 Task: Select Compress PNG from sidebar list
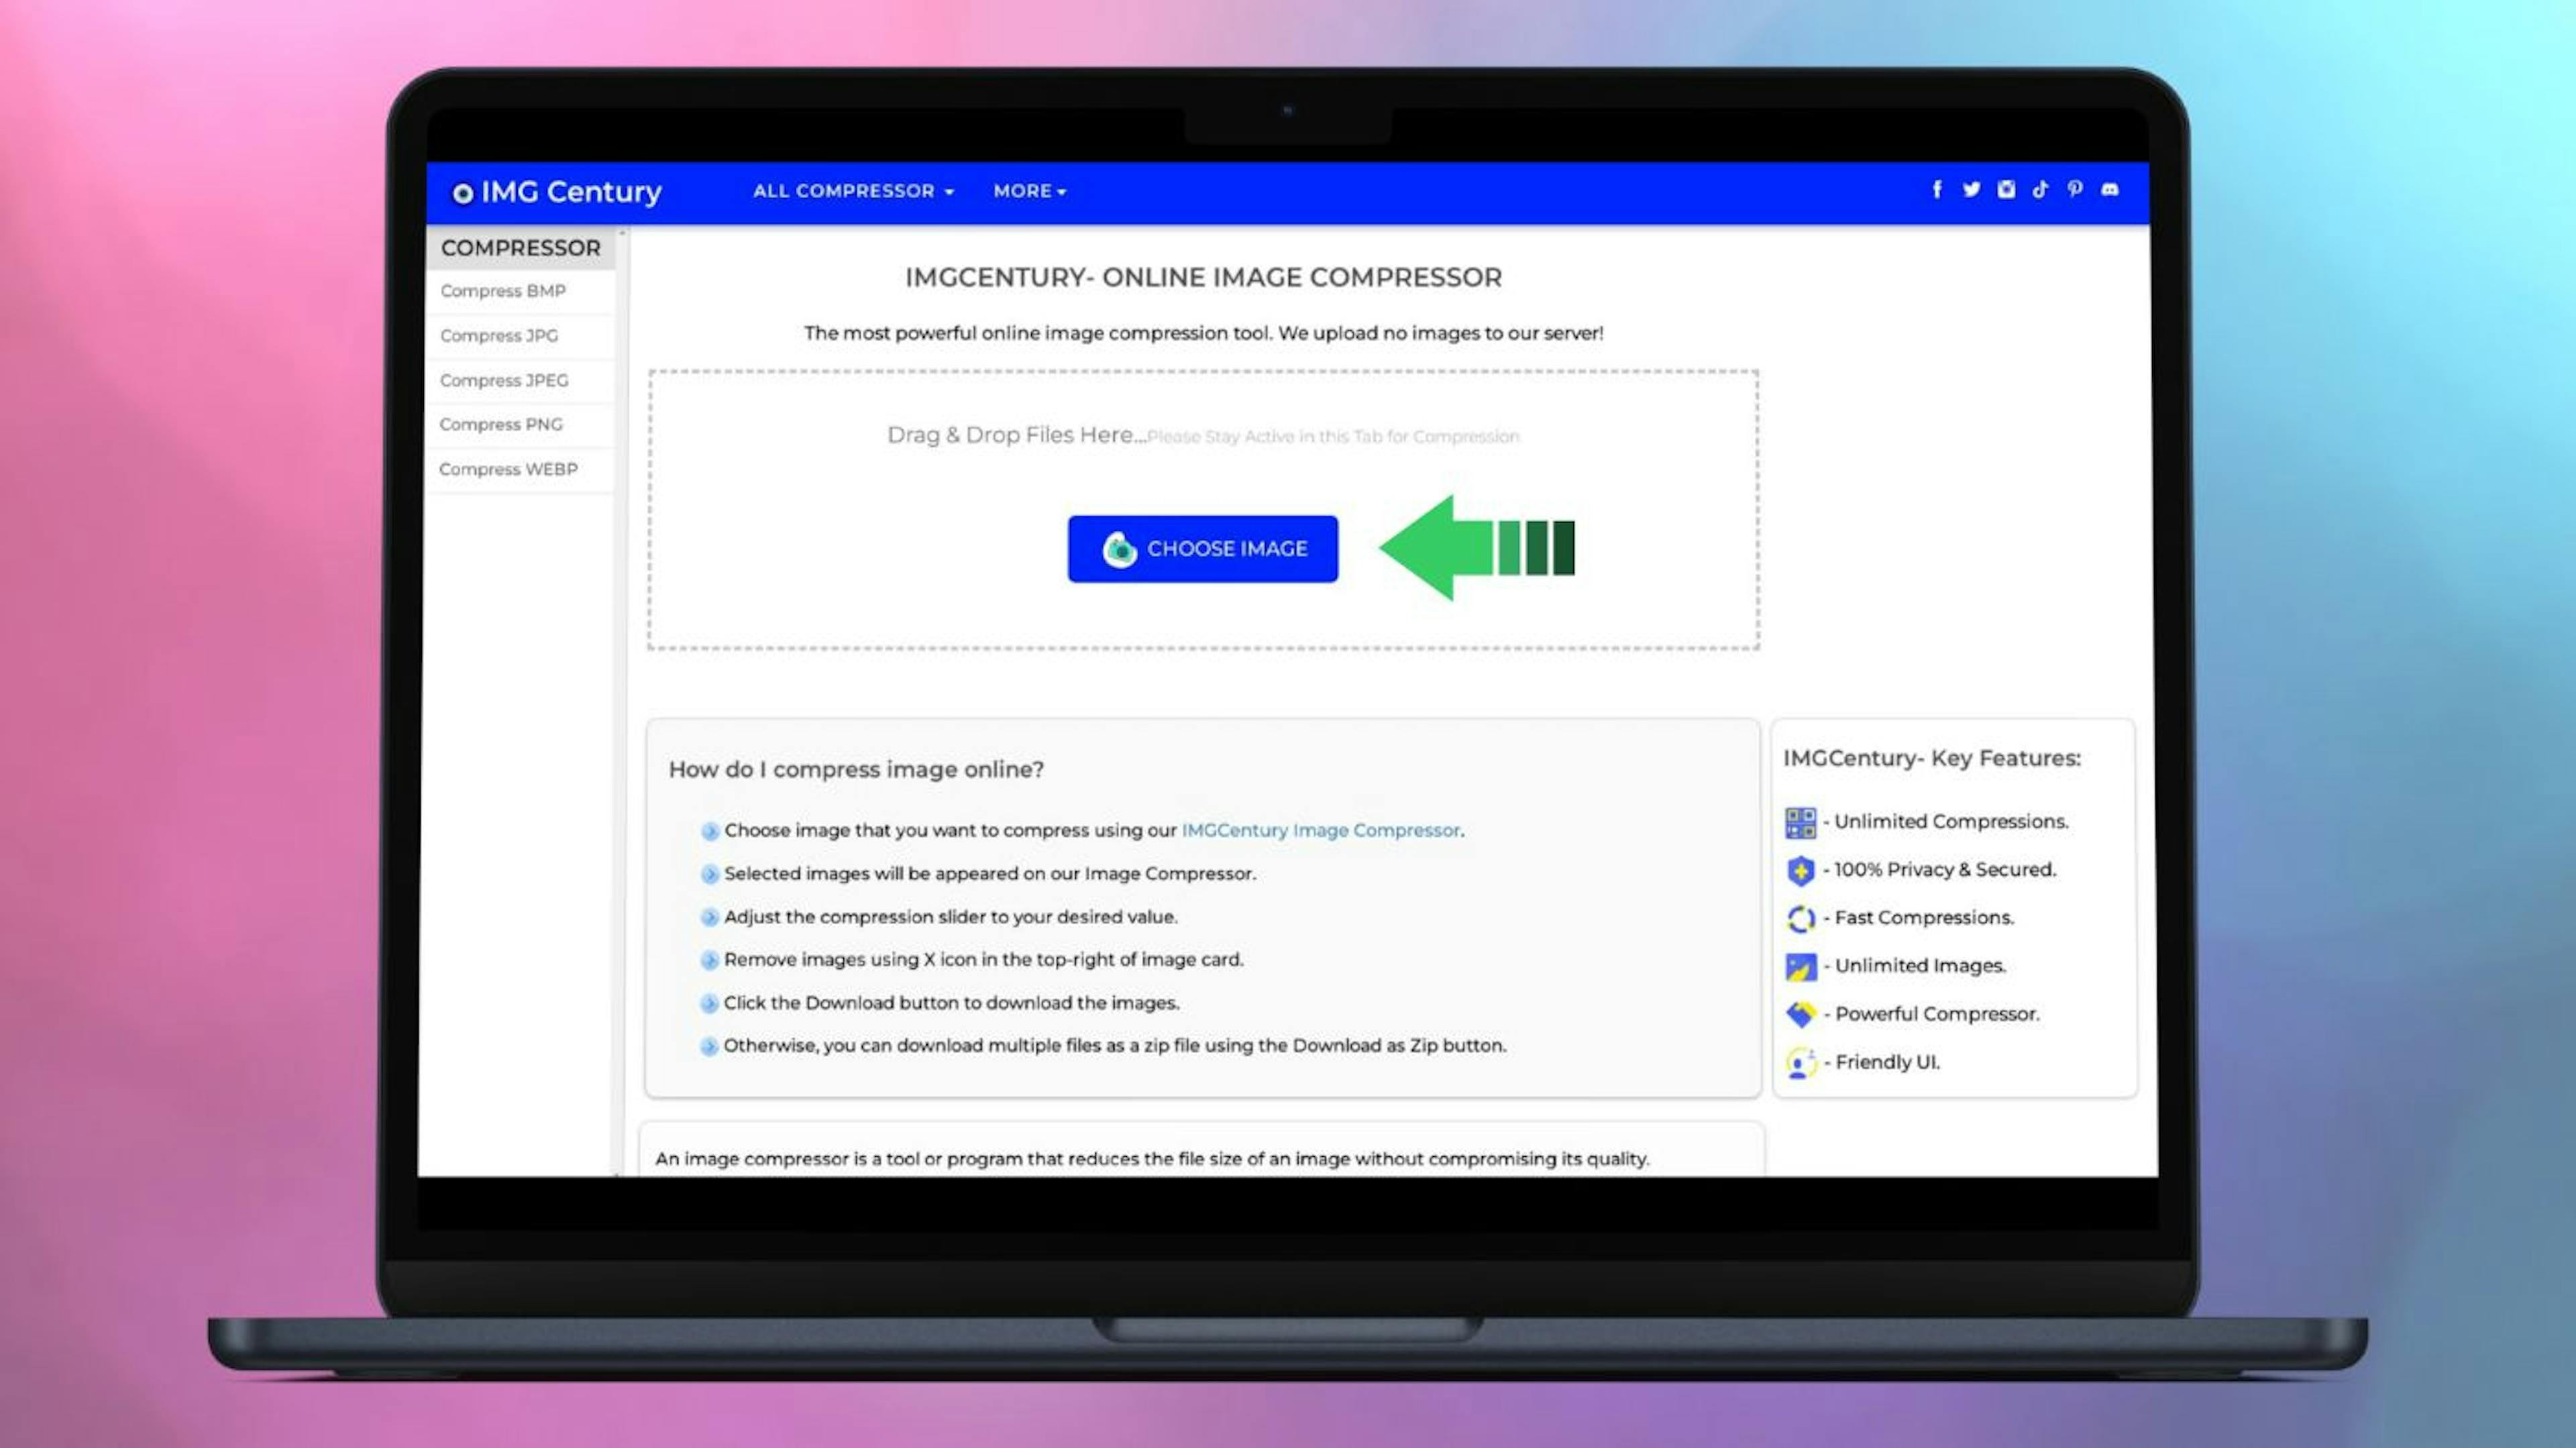point(500,423)
